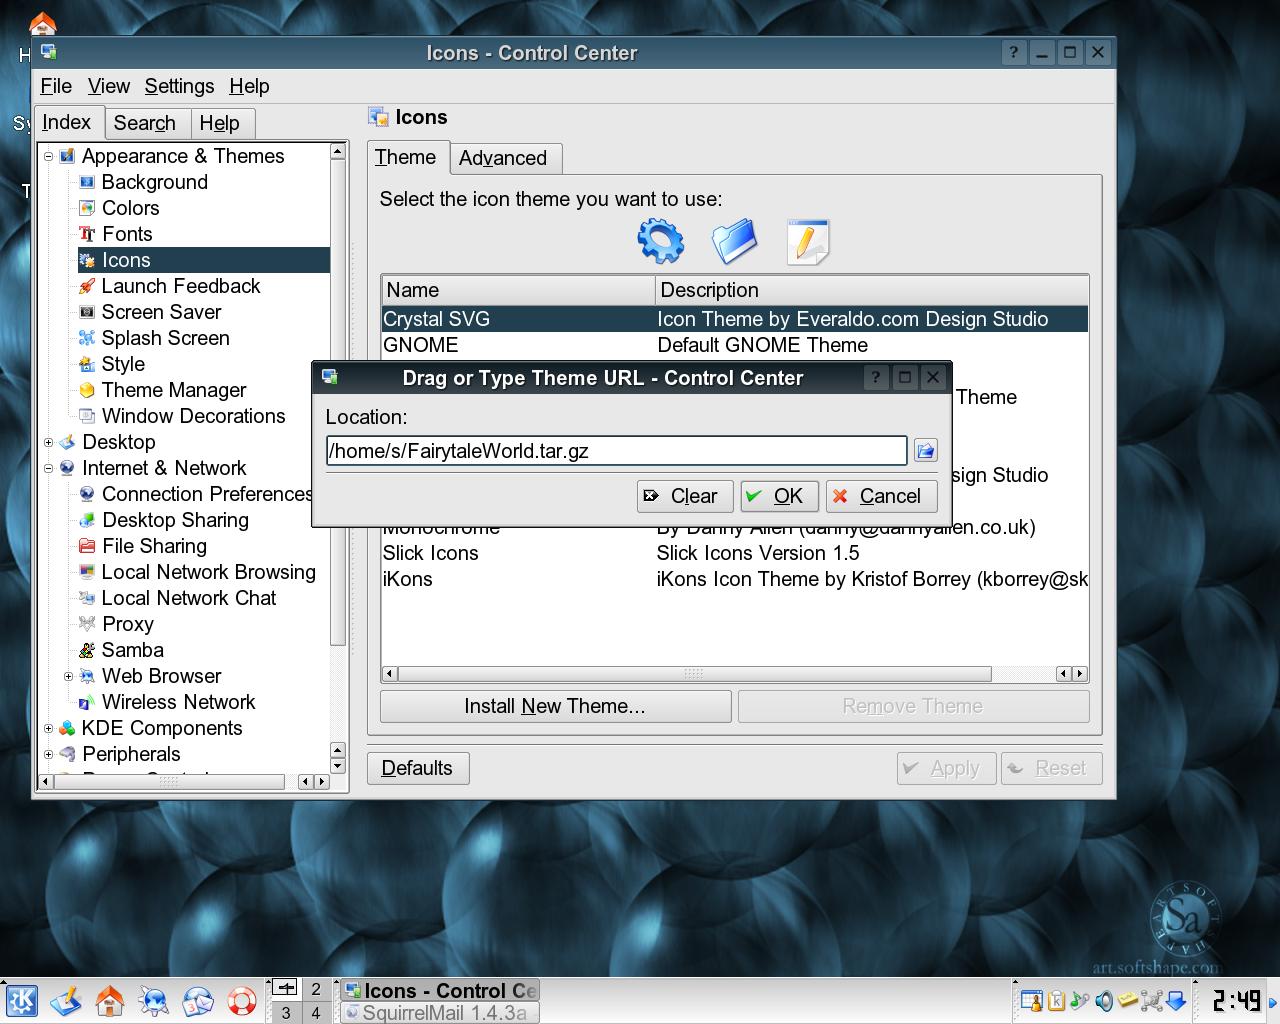1280x1024 pixels.
Task: Click the Window Decorations icon in tree
Action: (87, 416)
